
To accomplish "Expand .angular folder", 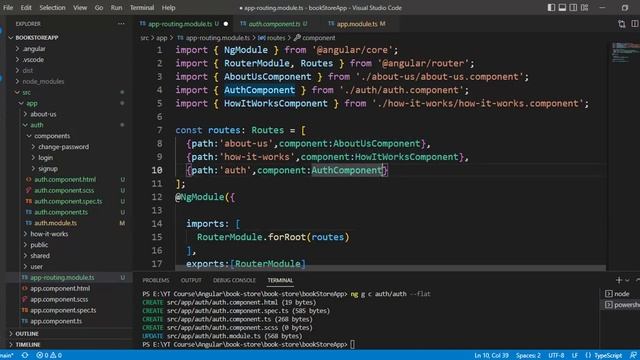I will tap(34, 49).
